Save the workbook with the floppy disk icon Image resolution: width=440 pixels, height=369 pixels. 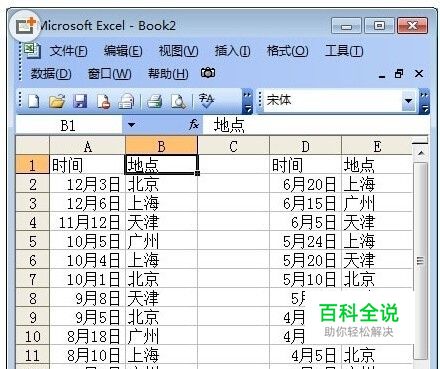[80, 101]
